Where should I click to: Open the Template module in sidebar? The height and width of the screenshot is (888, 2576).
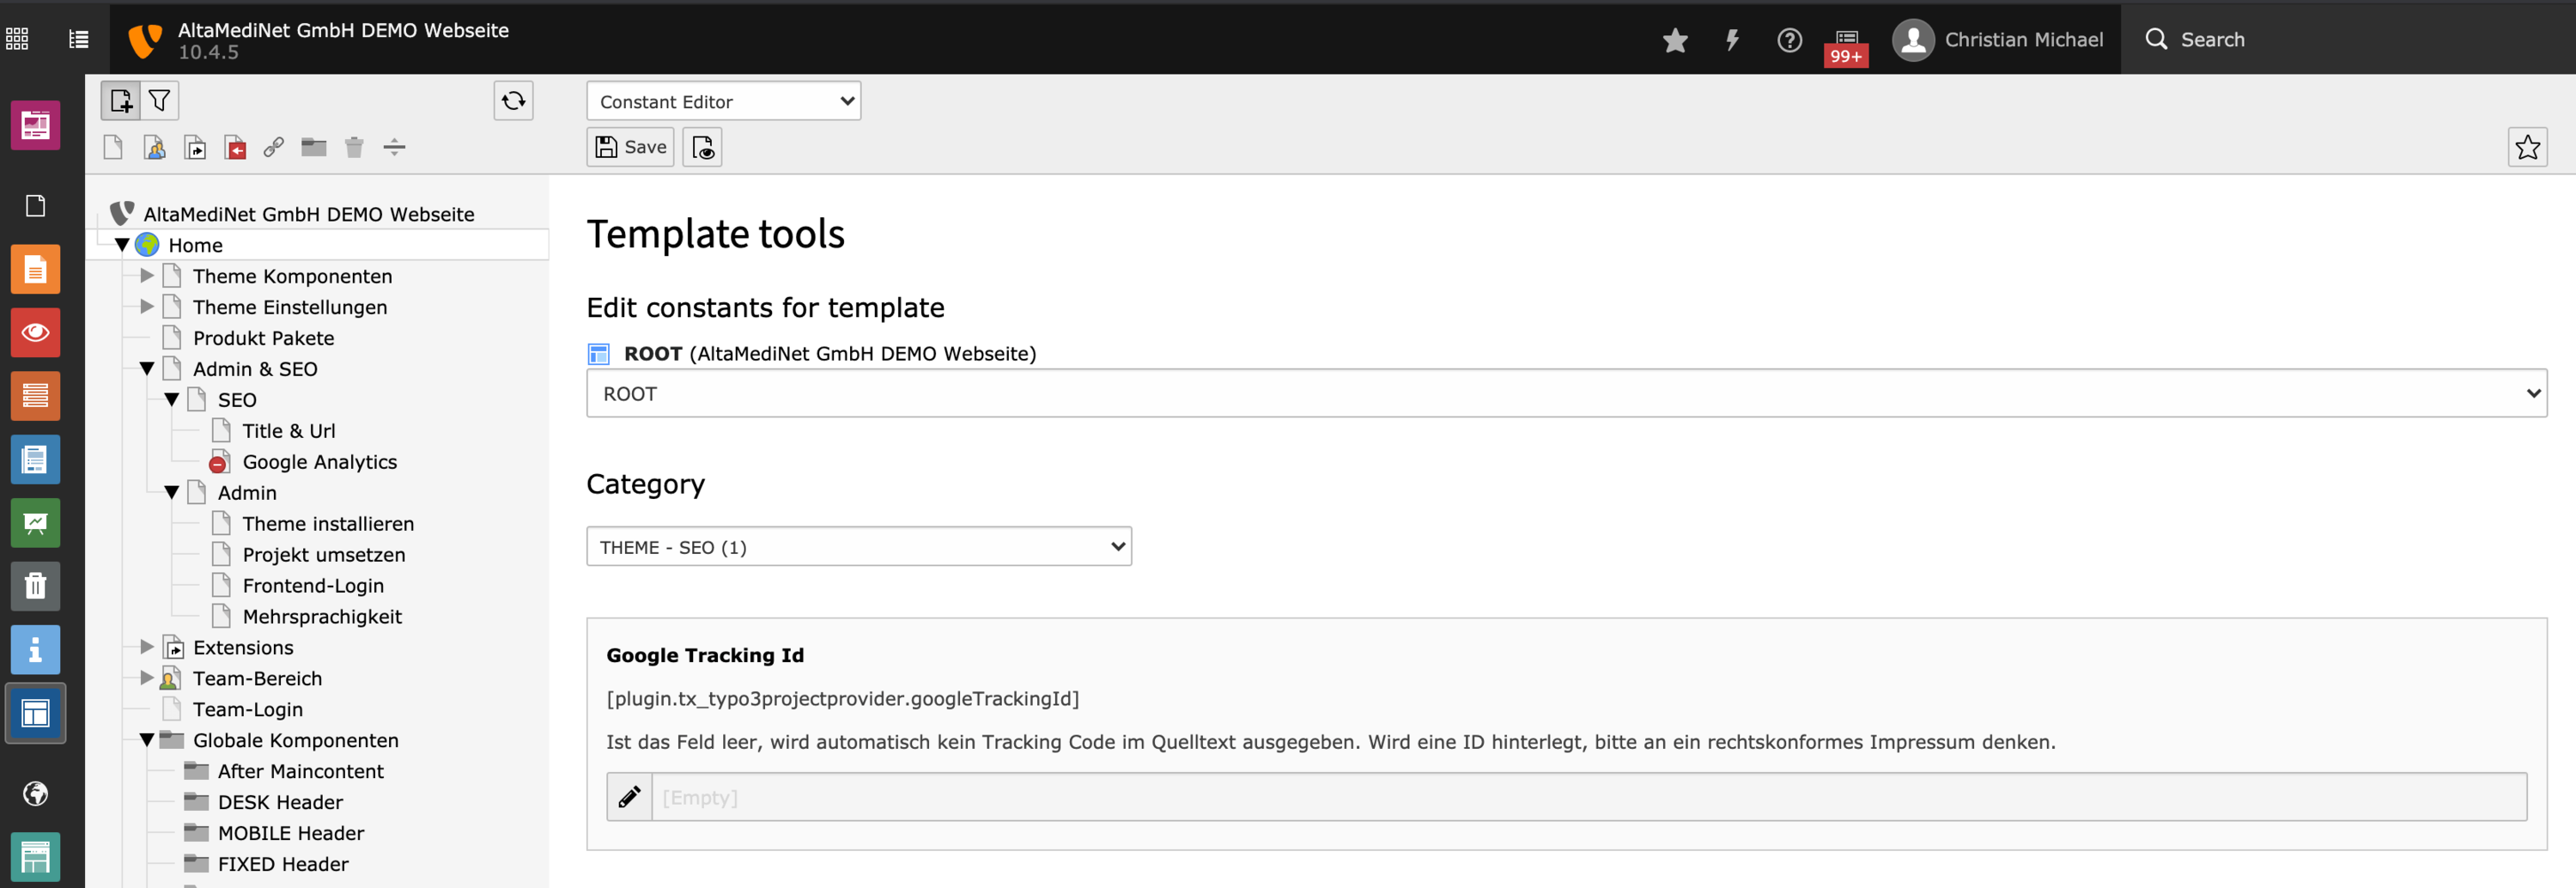click(x=35, y=713)
